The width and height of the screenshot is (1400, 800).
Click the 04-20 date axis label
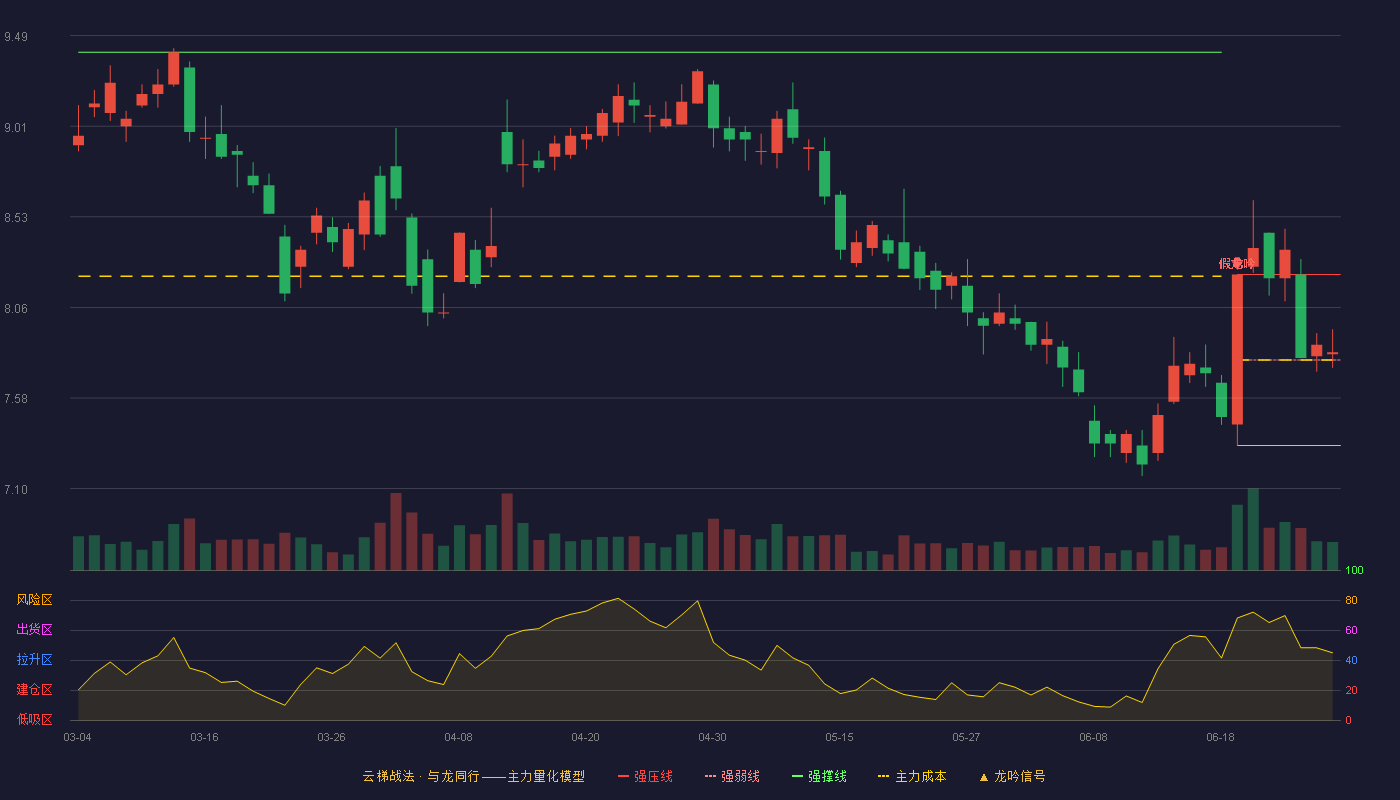[585, 737]
